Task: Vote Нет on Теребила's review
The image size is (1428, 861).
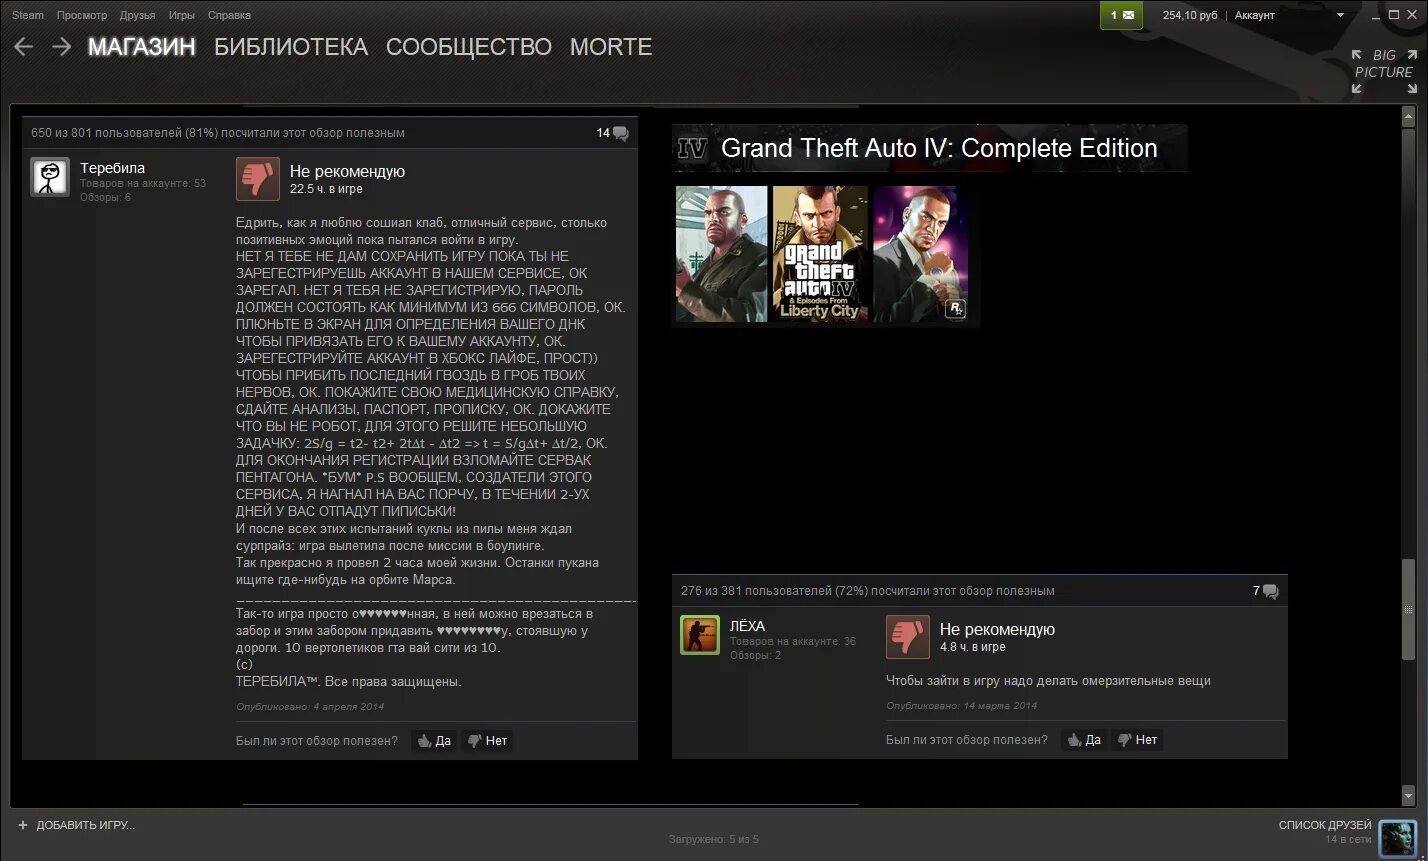Action: tap(488, 741)
